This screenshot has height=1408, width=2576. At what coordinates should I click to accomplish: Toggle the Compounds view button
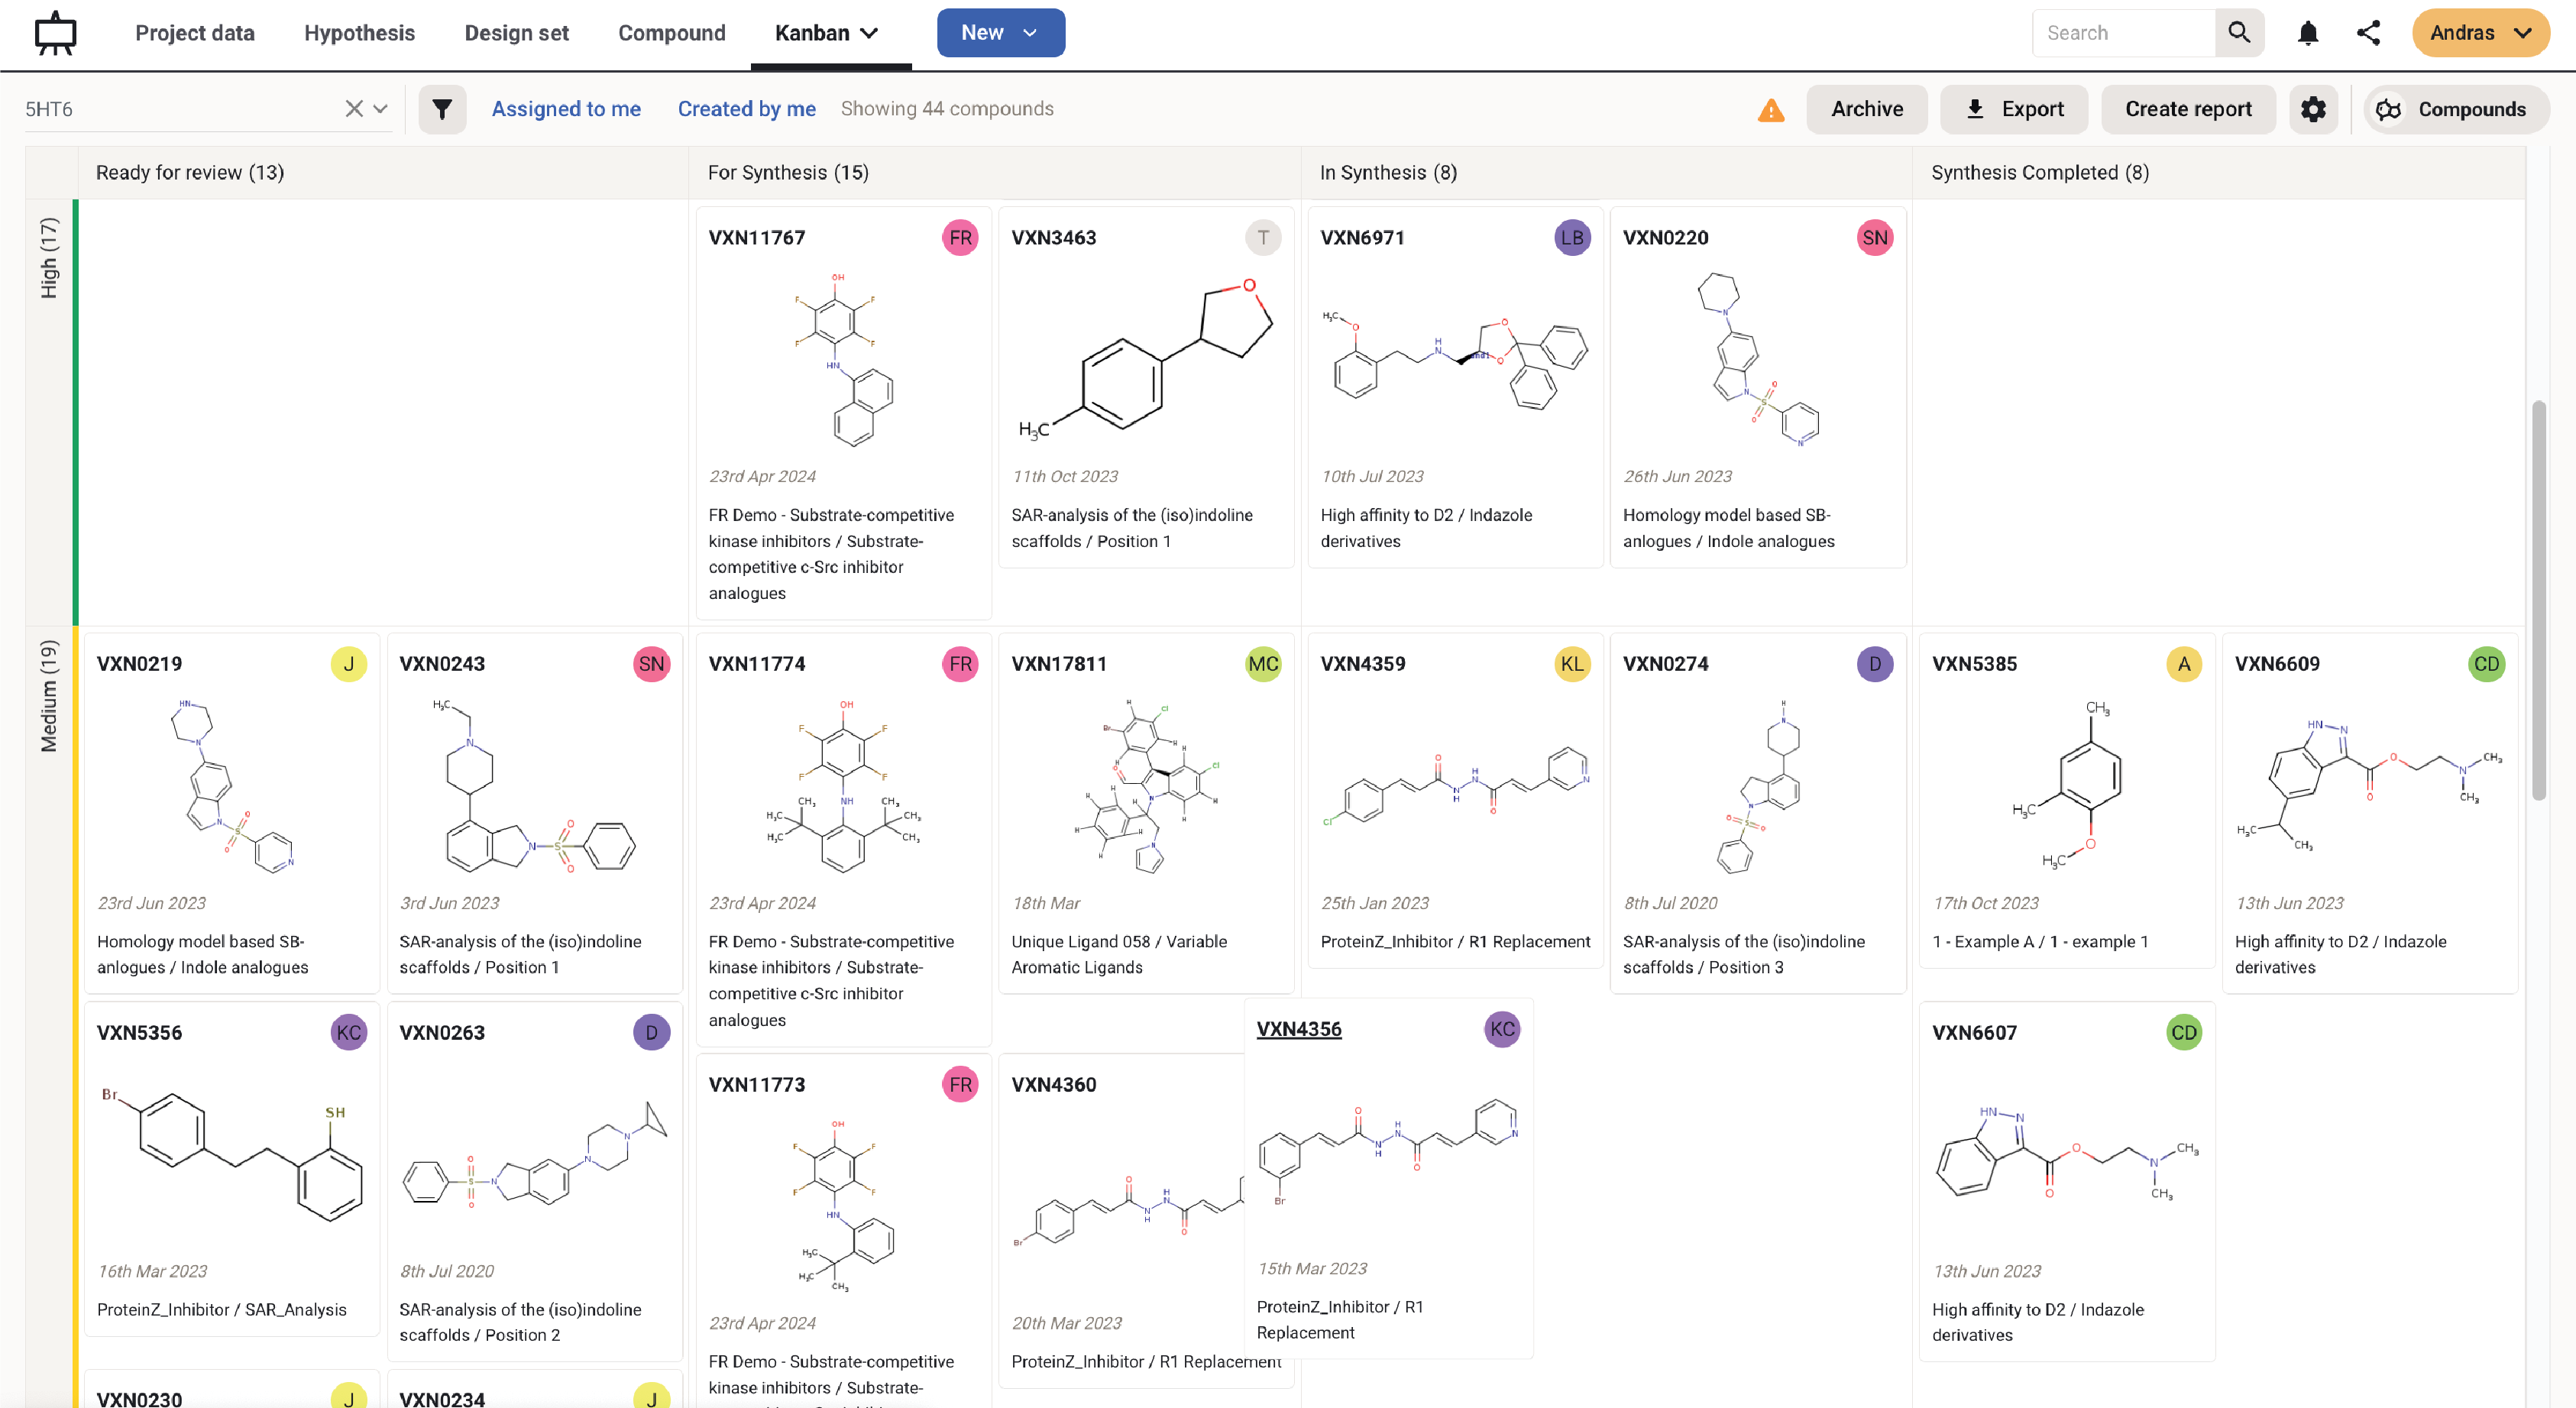point(2455,109)
